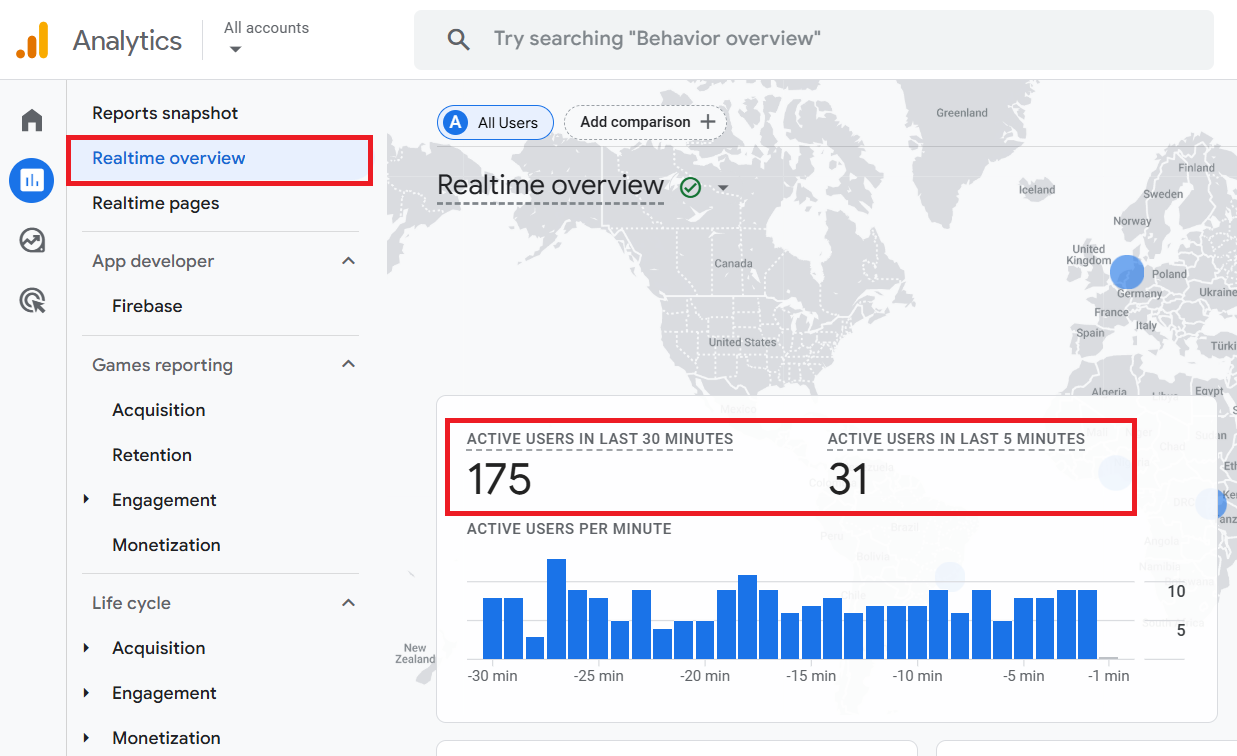The image size is (1237, 756).
Task: Open the Home icon in left rail
Action: (32, 121)
